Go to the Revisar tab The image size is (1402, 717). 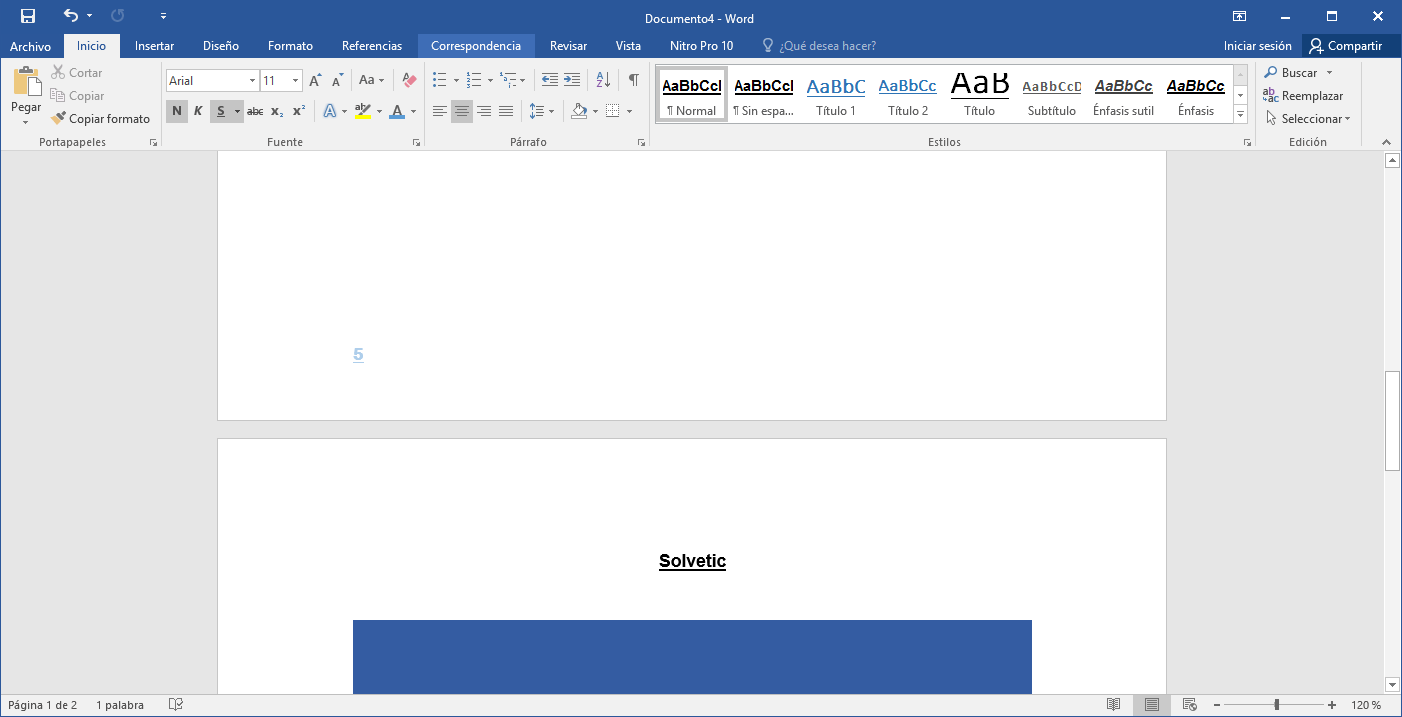(568, 46)
